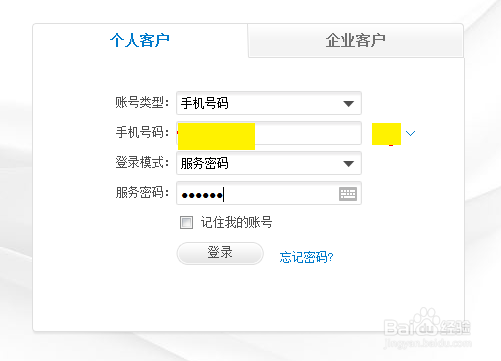Click the black arrow in 账号类型 box
The image size is (501, 361).
pyautogui.click(x=348, y=104)
